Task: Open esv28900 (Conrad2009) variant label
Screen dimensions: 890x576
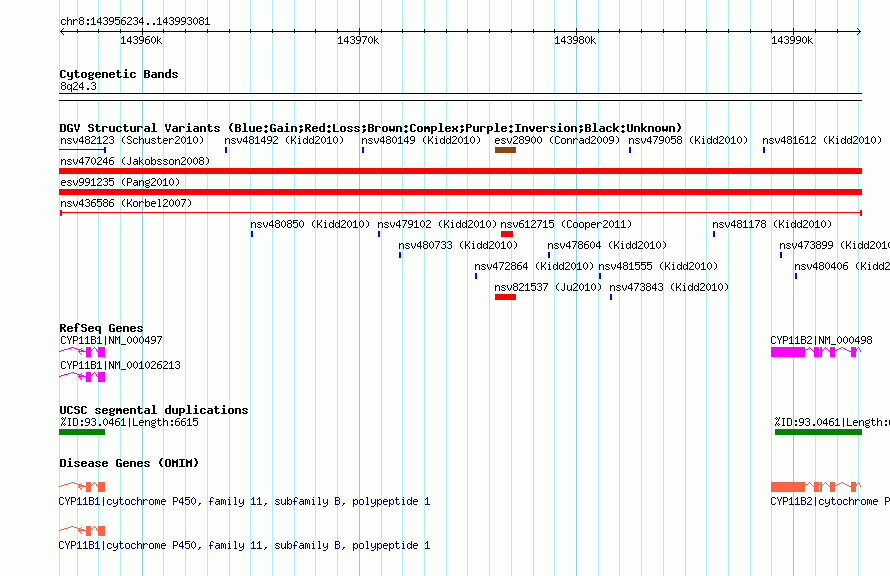Action: click(557, 140)
